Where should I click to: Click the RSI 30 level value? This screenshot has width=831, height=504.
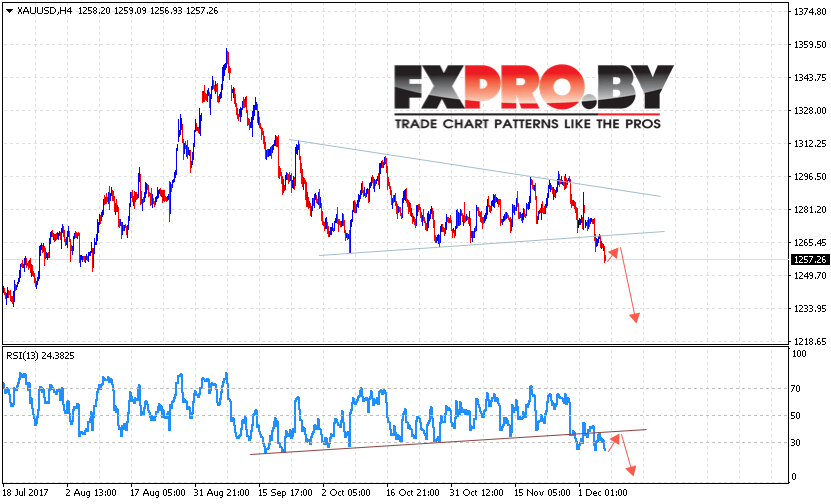tap(795, 443)
